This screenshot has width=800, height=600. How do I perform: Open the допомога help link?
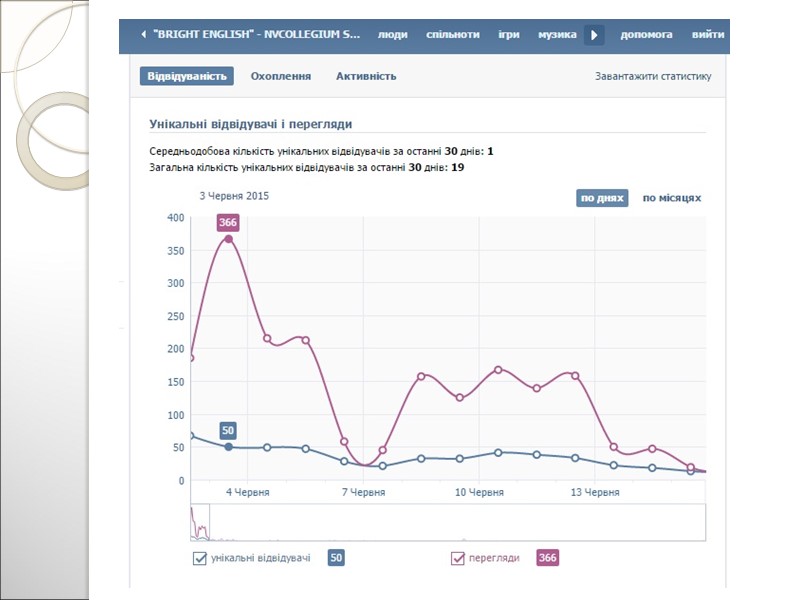pos(646,35)
